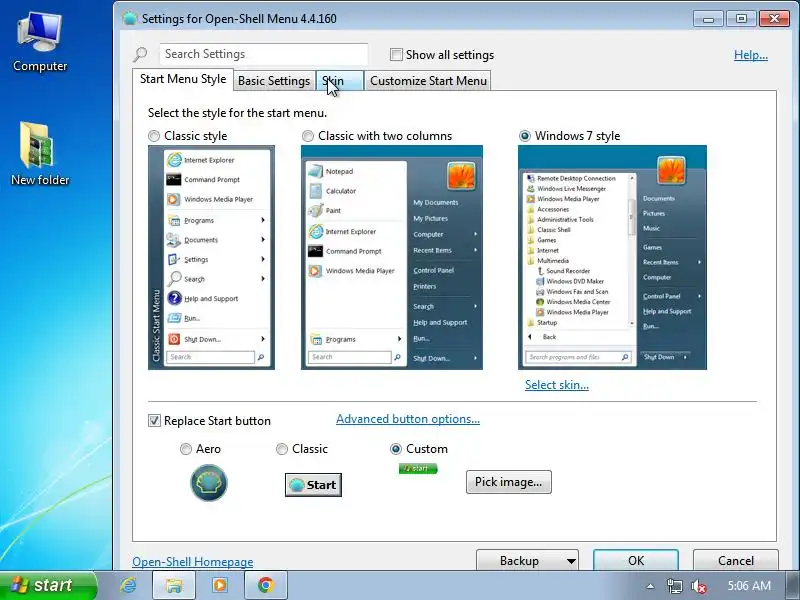
Task: Click the Select skin link
Action: (x=557, y=385)
